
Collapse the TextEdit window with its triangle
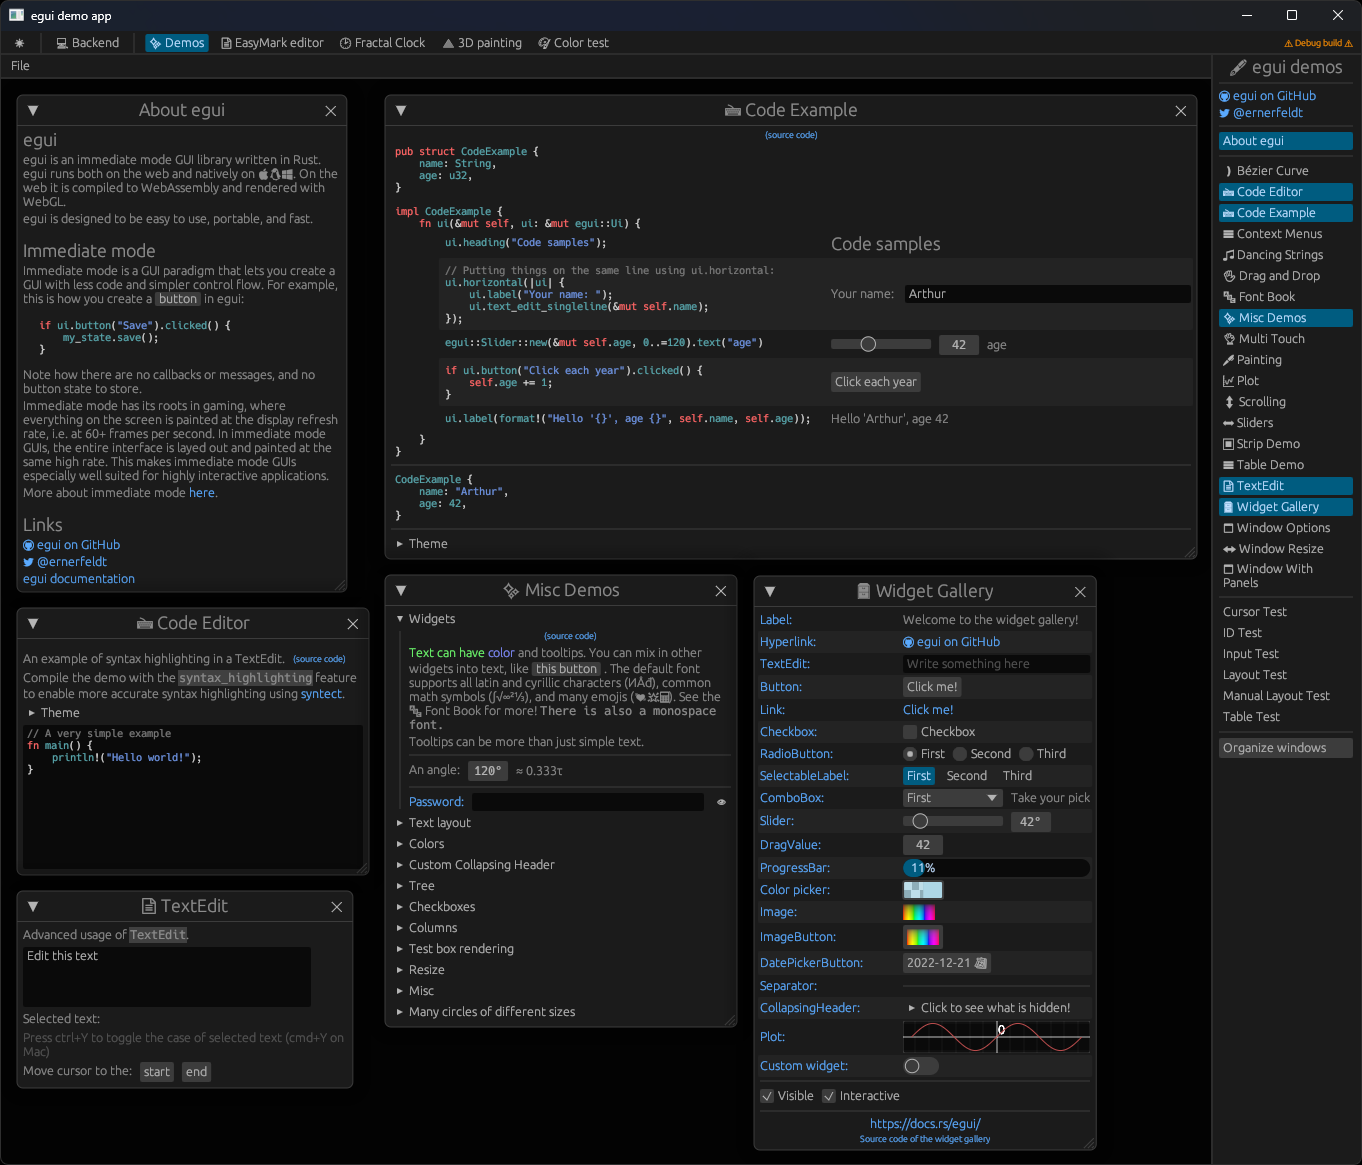coord(33,907)
